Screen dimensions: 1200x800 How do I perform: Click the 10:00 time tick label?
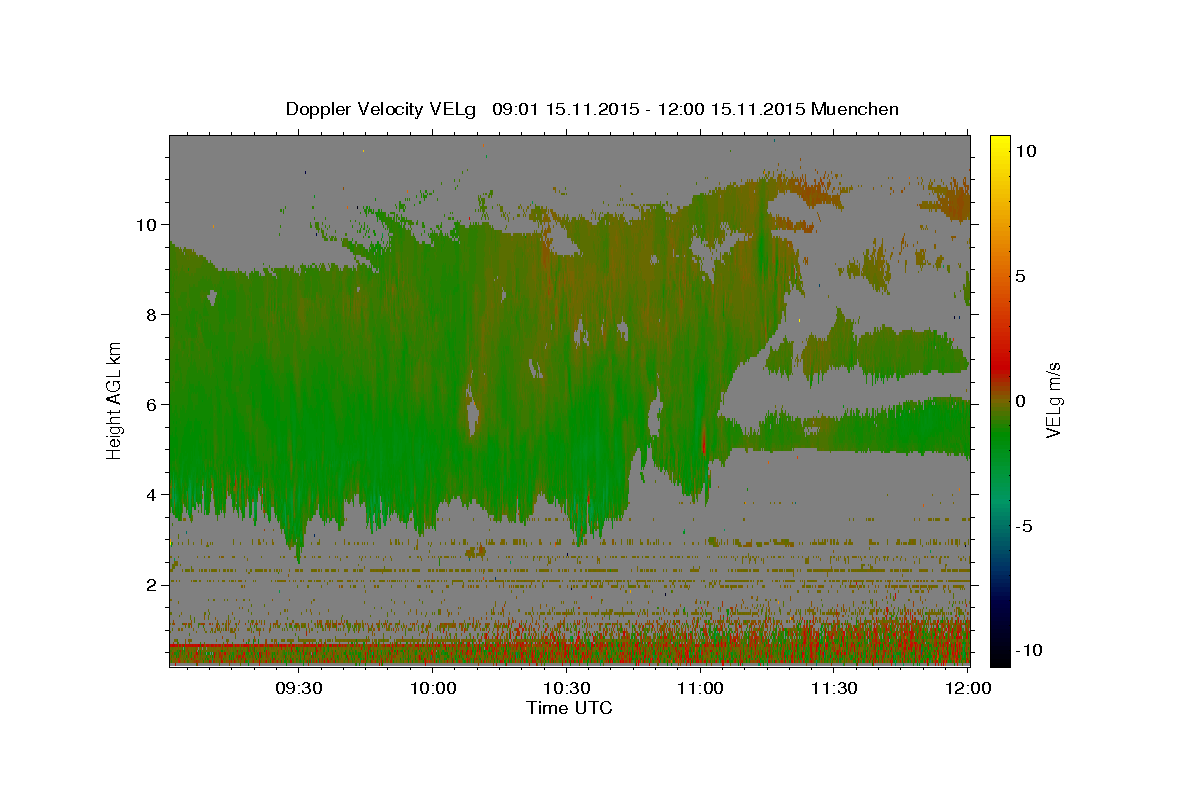pos(433,688)
